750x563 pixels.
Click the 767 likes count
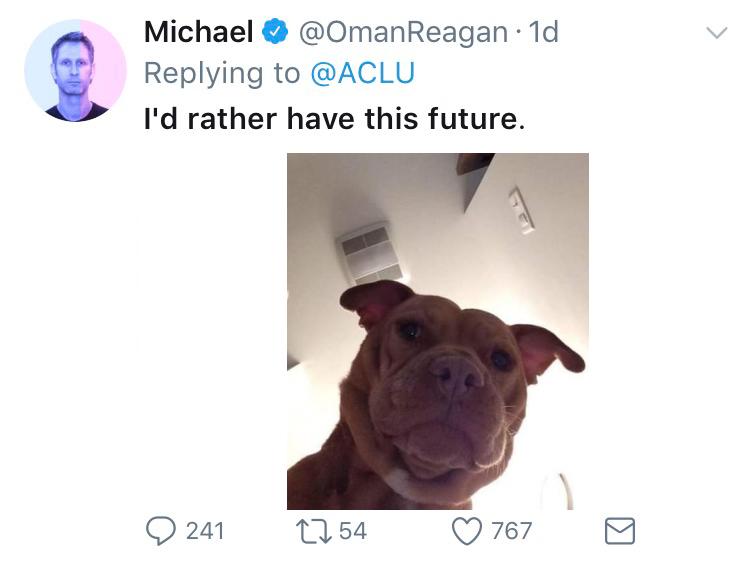click(512, 531)
